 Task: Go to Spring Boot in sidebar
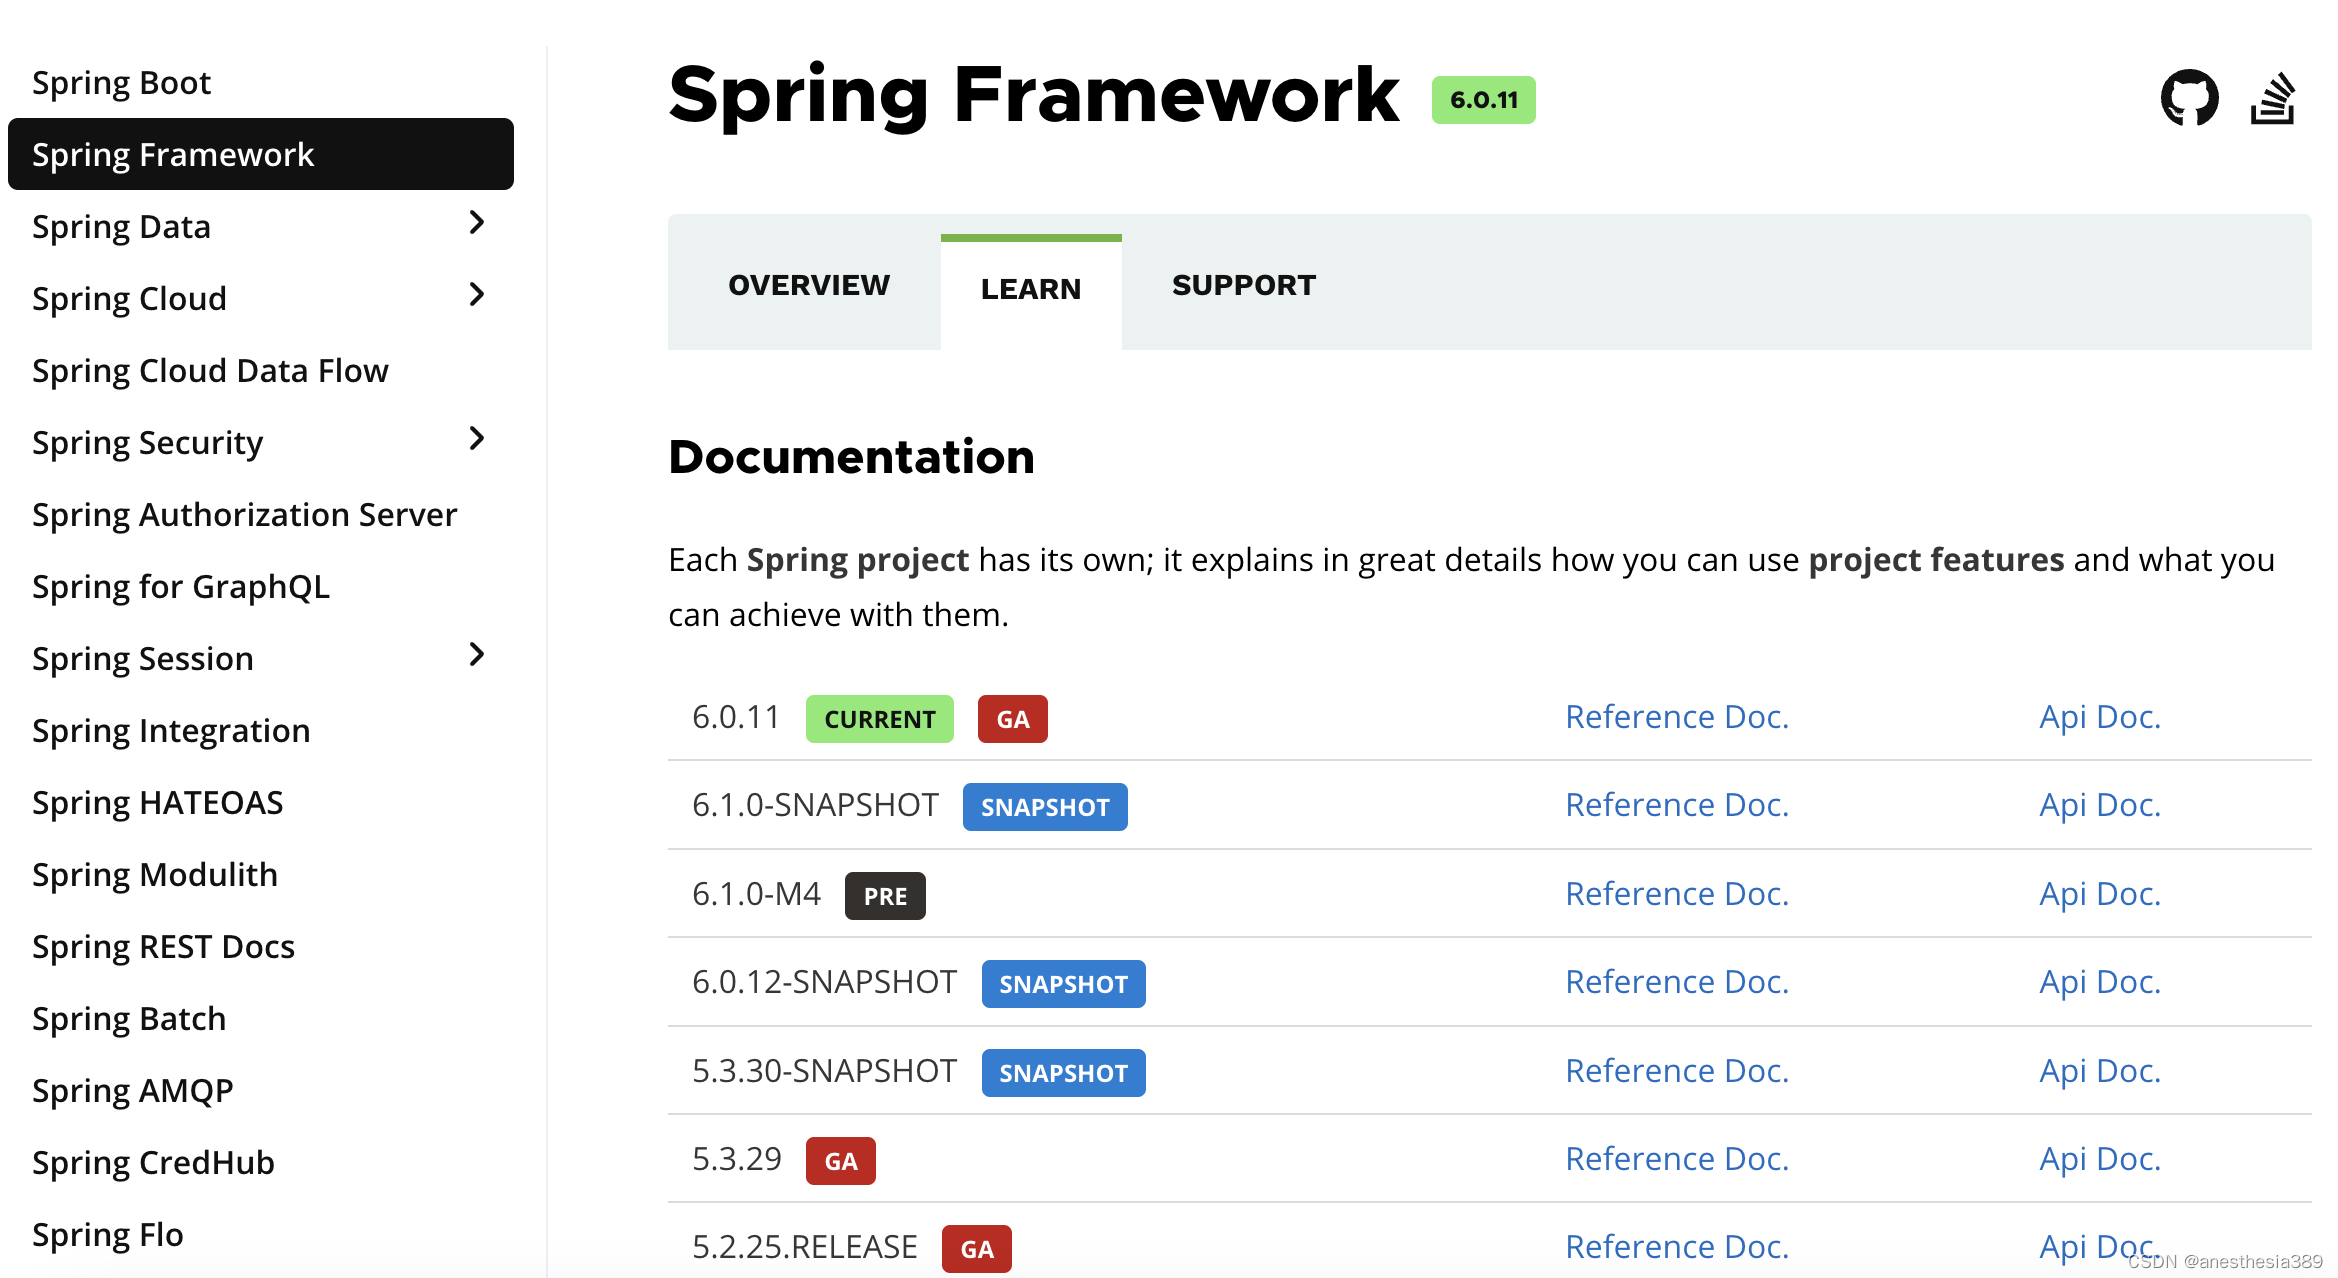tap(121, 83)
